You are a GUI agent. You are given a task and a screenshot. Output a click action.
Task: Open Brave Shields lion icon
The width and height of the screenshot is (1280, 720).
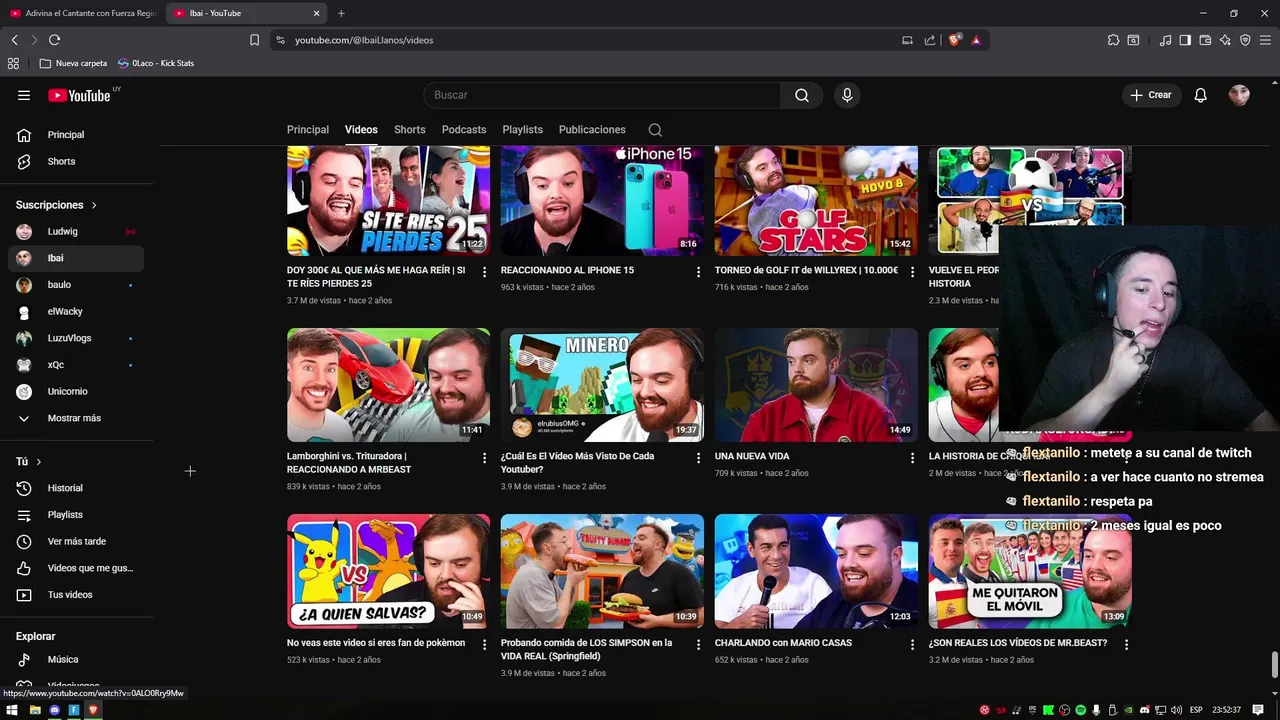point(955,40)
